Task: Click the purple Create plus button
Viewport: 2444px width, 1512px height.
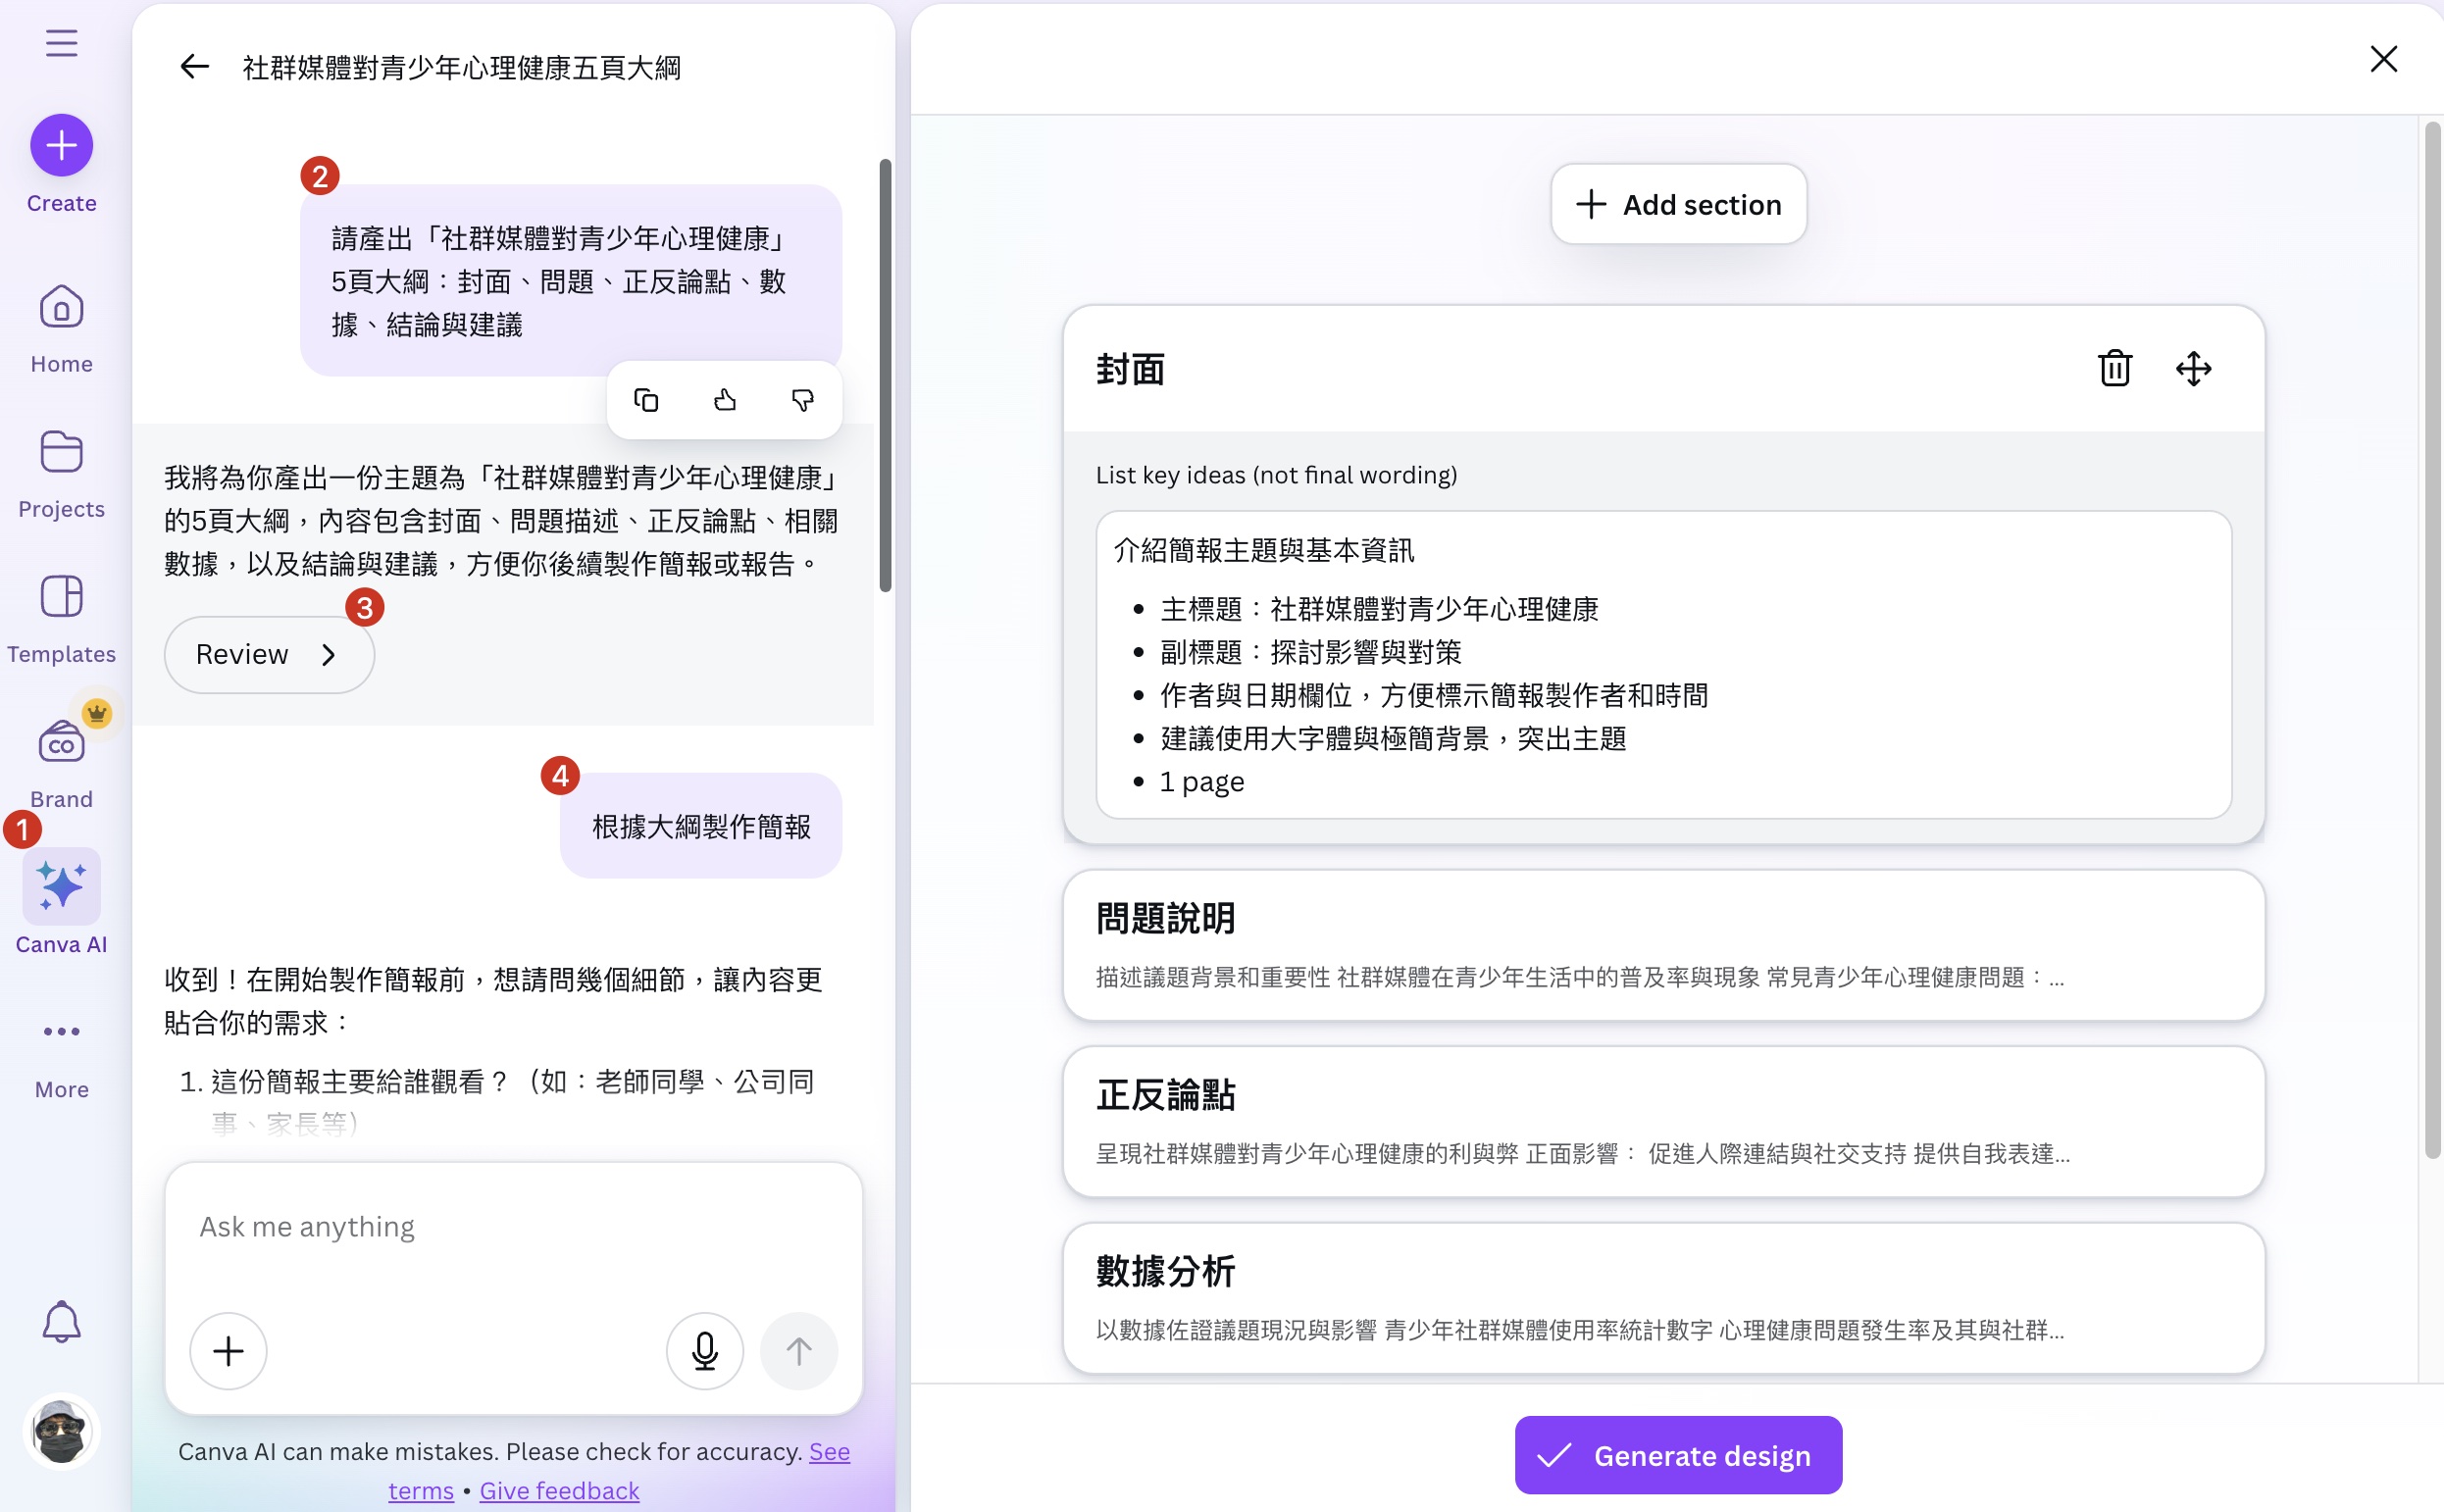Action: click(61, 145)
